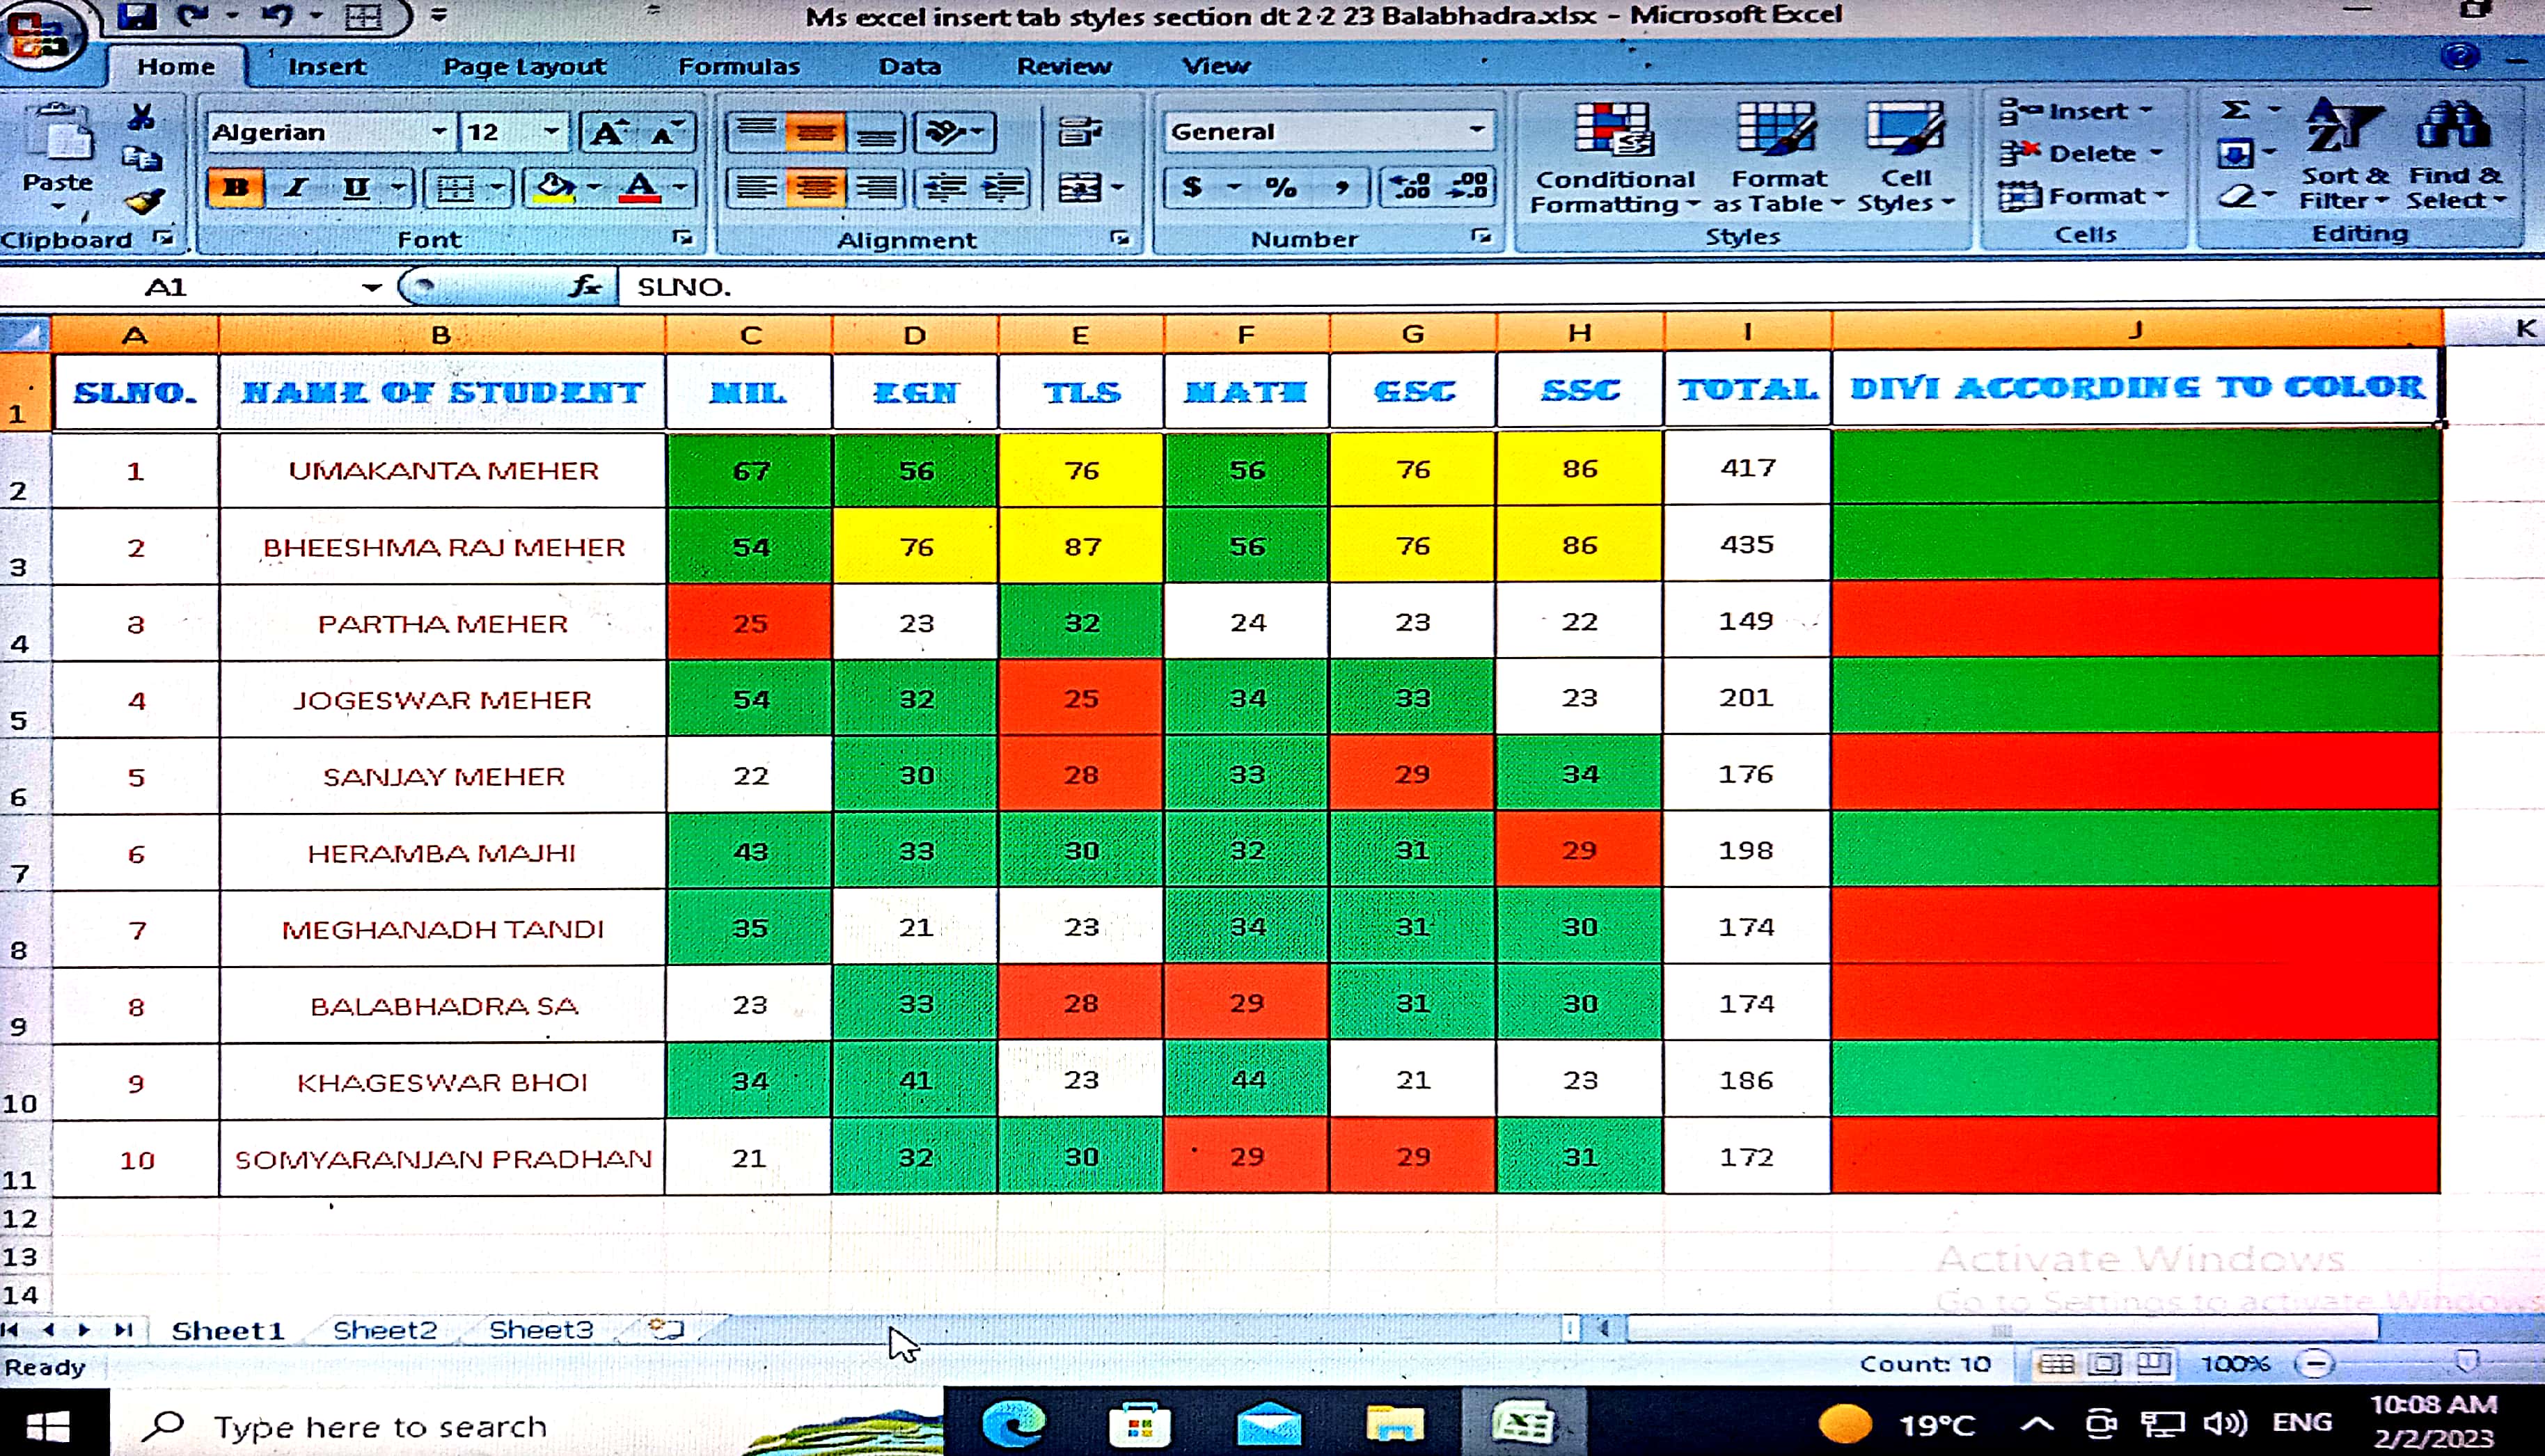Expand the Name Box dropdown arrow
Screen dimensions: 2545x1456
pyautogui.click(x=372, y=288)
